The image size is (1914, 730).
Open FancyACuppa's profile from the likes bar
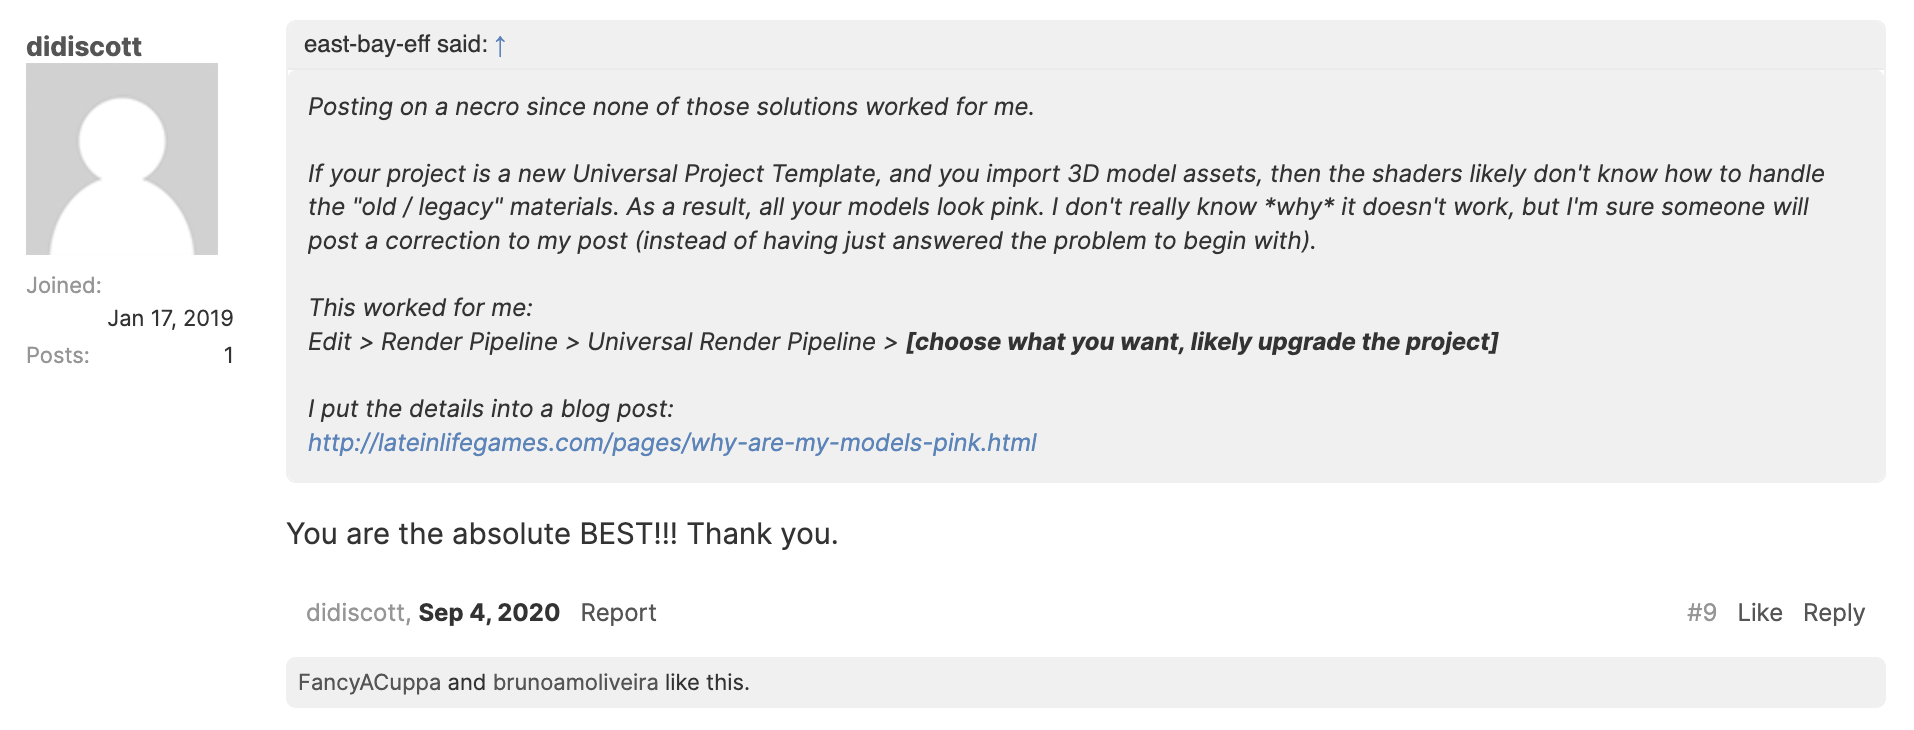[369, 682]
